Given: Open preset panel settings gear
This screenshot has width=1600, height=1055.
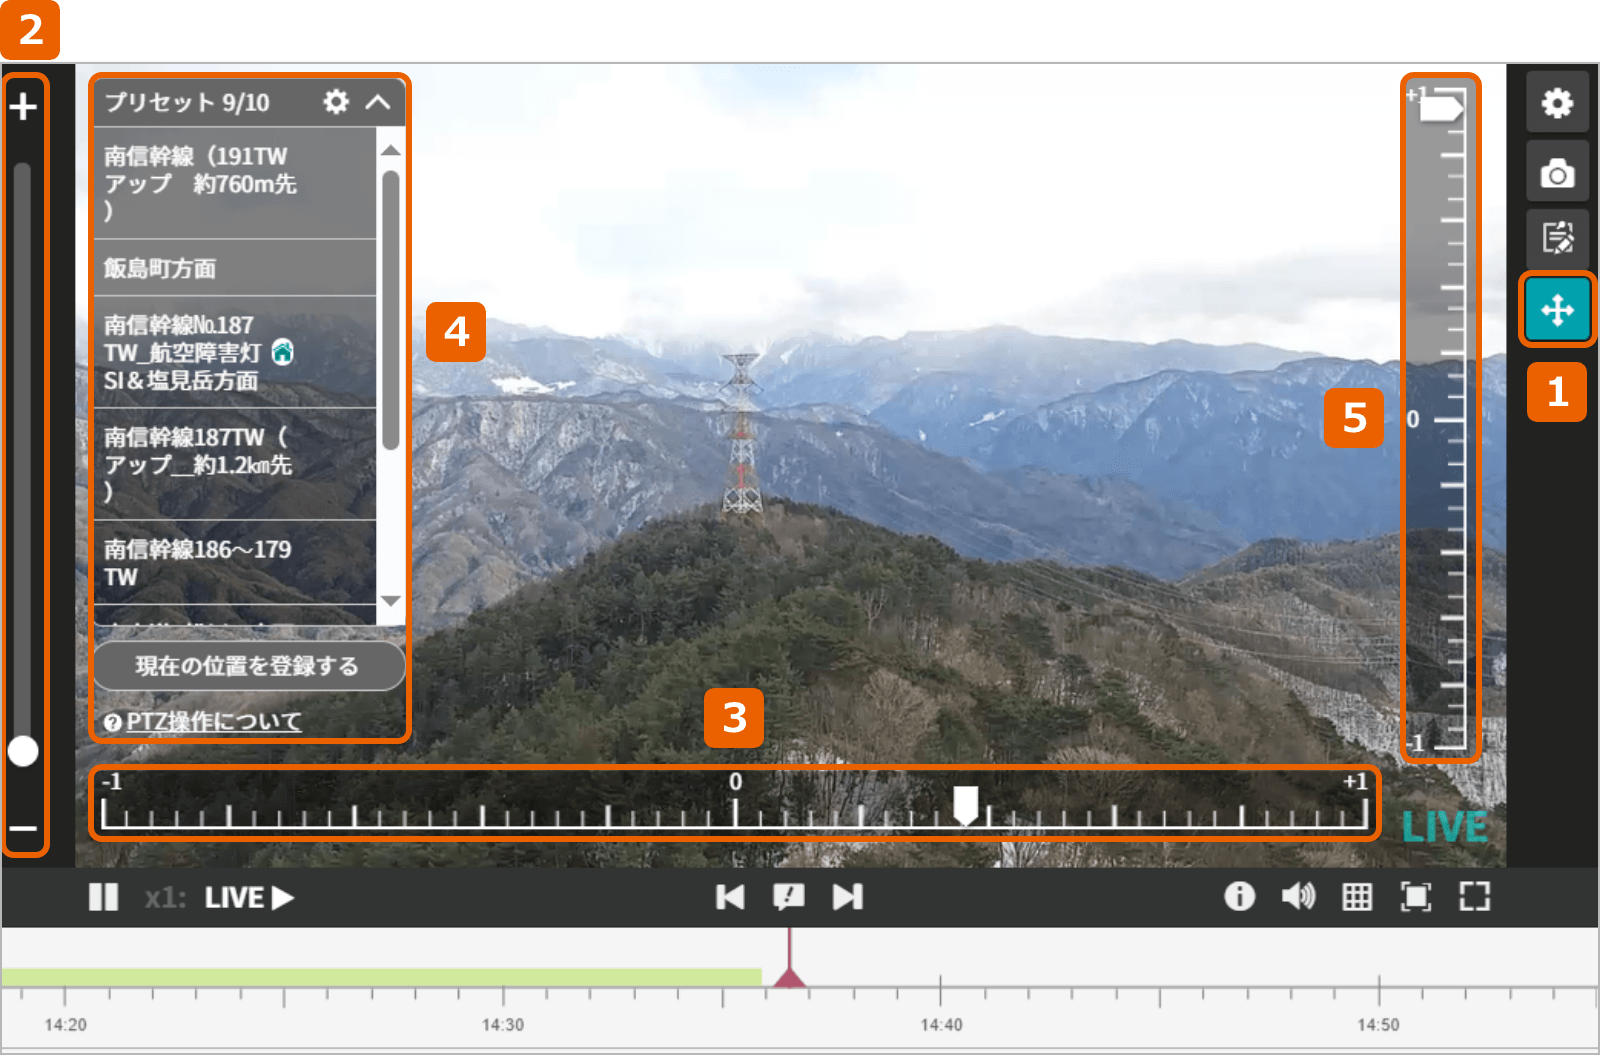Looking at the screenshot, I should click(336, 102).
